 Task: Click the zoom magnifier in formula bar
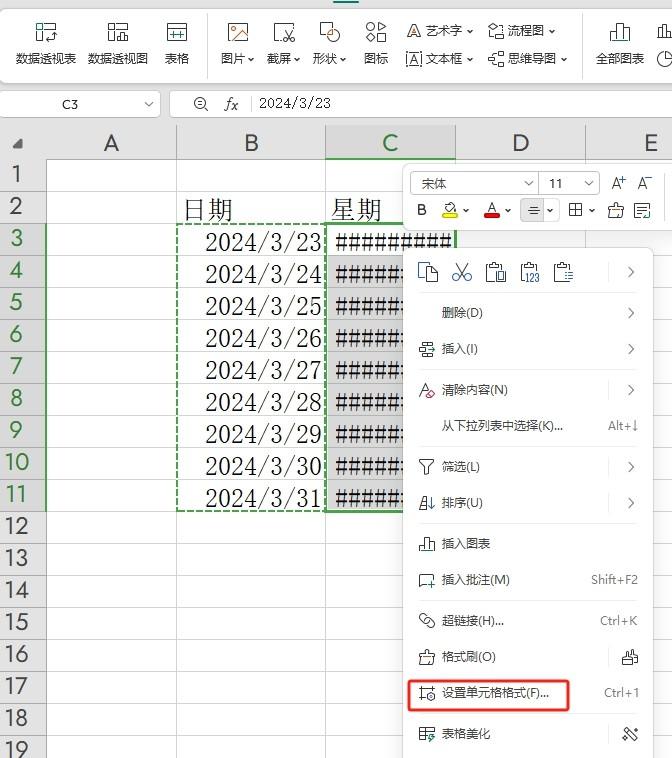200,104
